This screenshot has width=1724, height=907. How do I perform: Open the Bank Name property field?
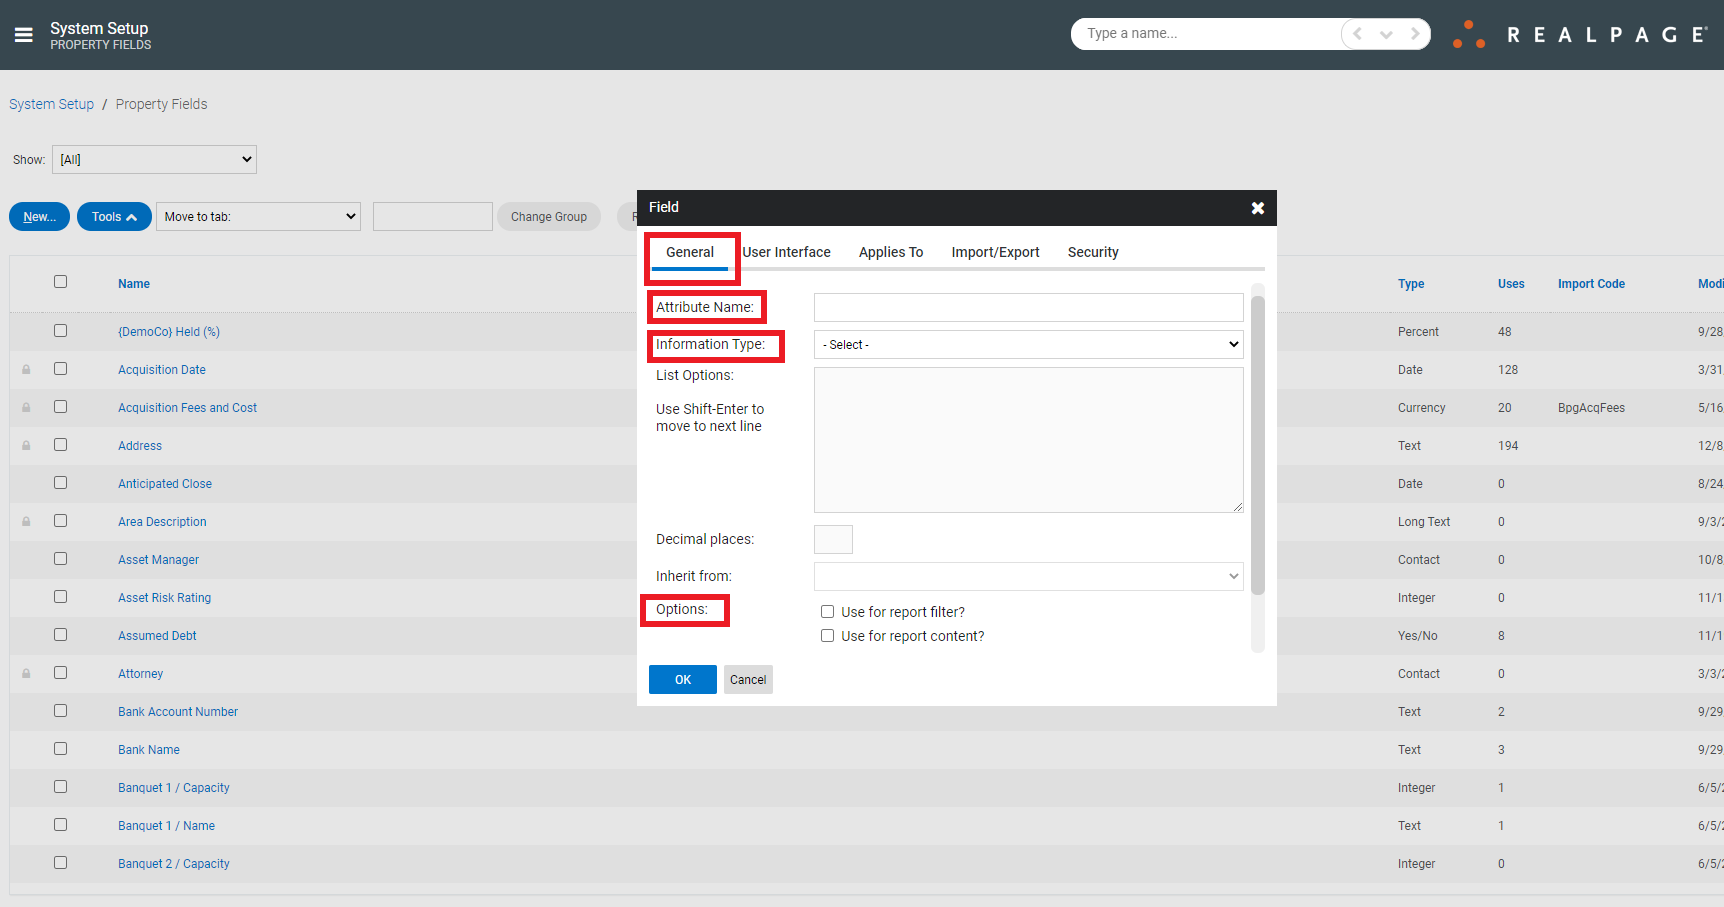(148, 749)
